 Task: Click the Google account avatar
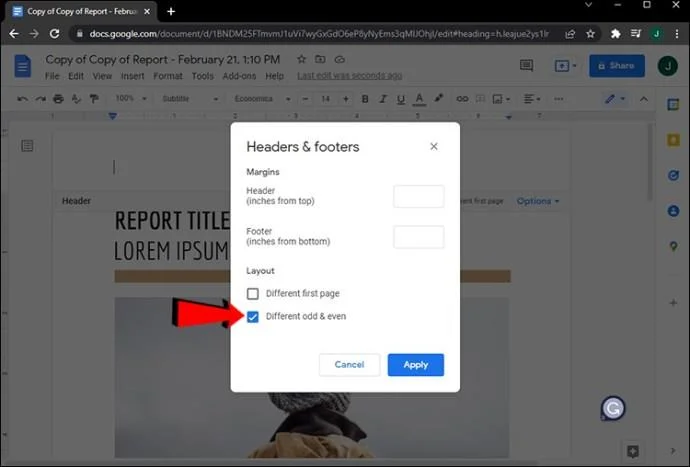click(x=668, y=66)
